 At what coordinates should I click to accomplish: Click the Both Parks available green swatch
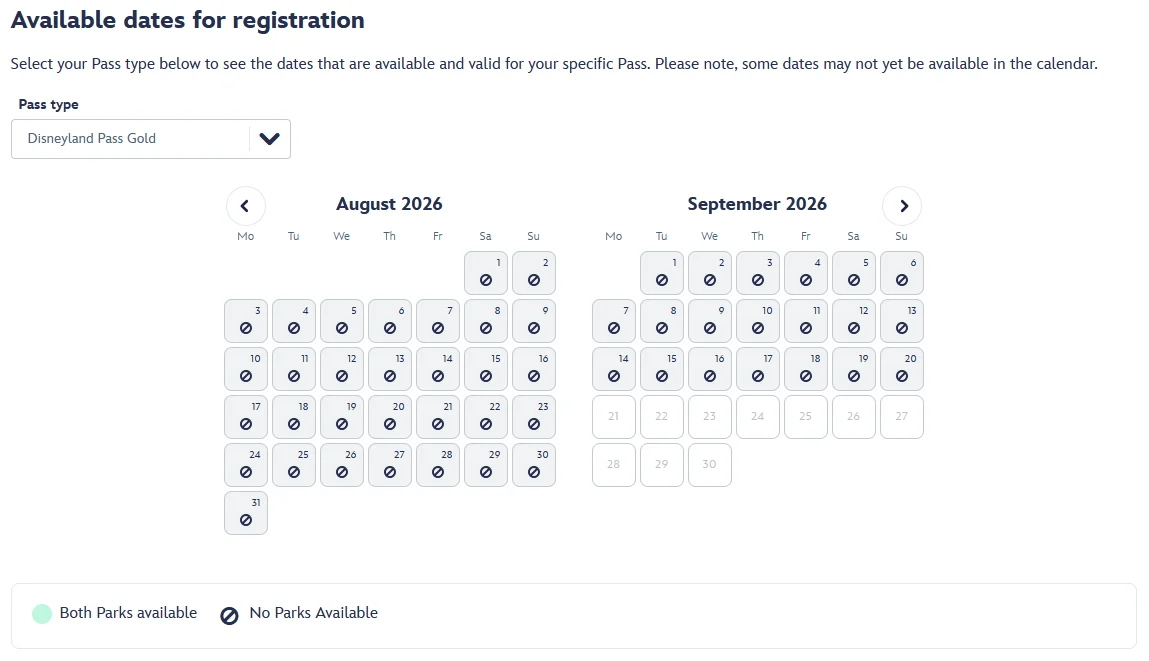click(x=42, y=614)
